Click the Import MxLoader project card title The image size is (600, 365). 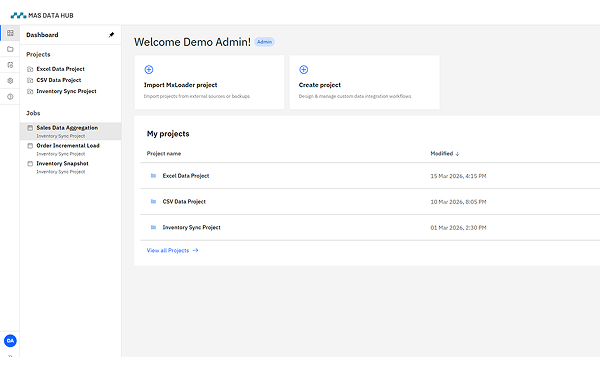point(180,85)
